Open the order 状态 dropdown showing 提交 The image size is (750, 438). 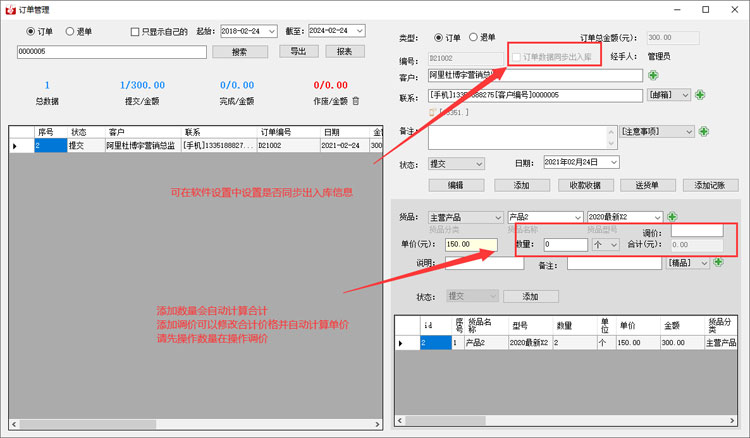(479, 164)
